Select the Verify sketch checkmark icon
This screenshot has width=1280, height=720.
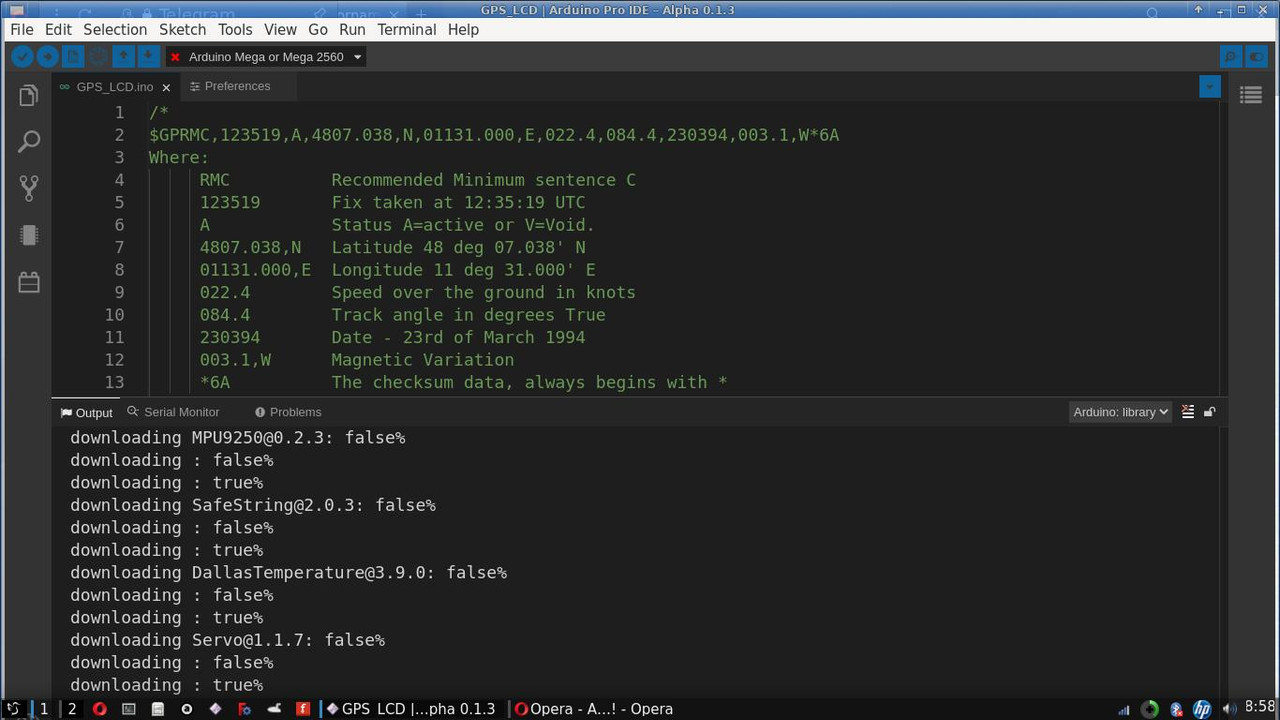[22, 57]
